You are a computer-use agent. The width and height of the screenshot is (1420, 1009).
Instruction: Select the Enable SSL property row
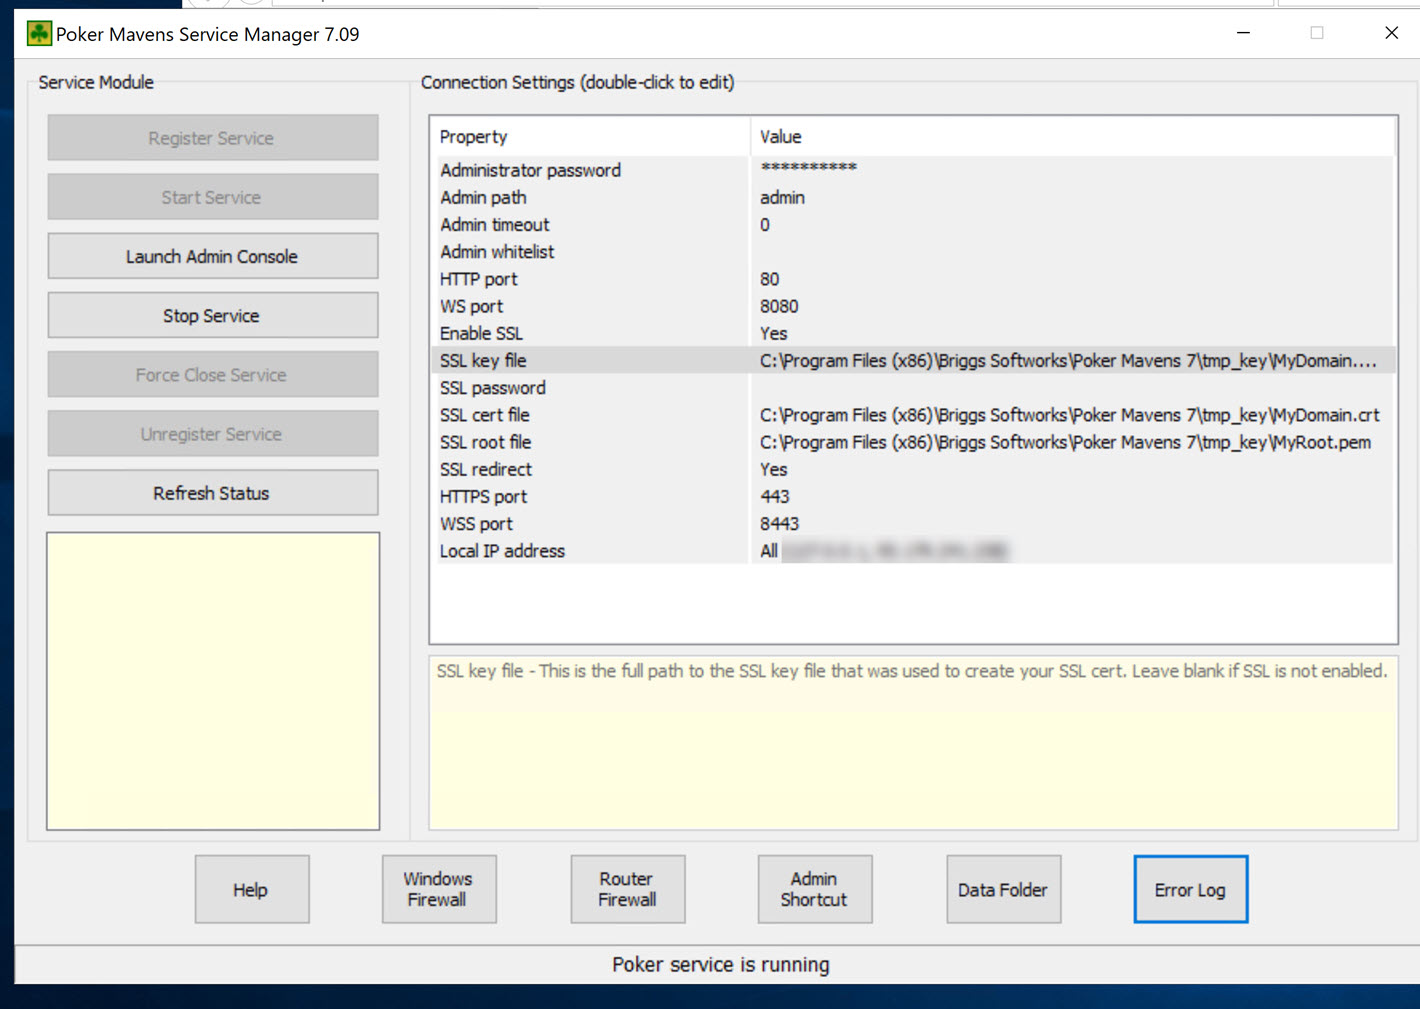(x=481, y=334)
